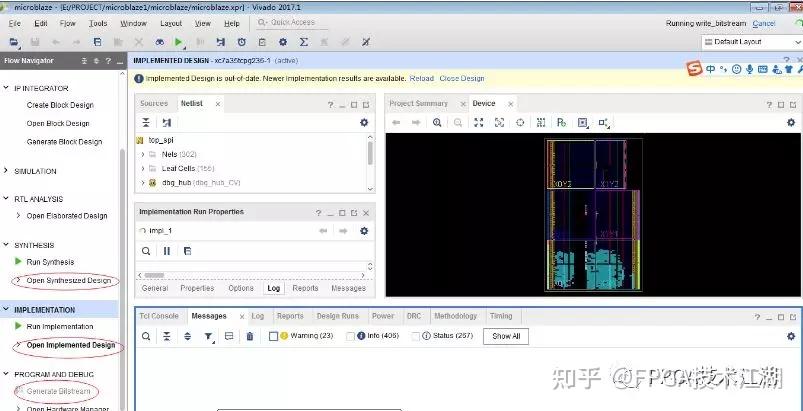Open the Settings gear in main toolbar

coord(283,42)
